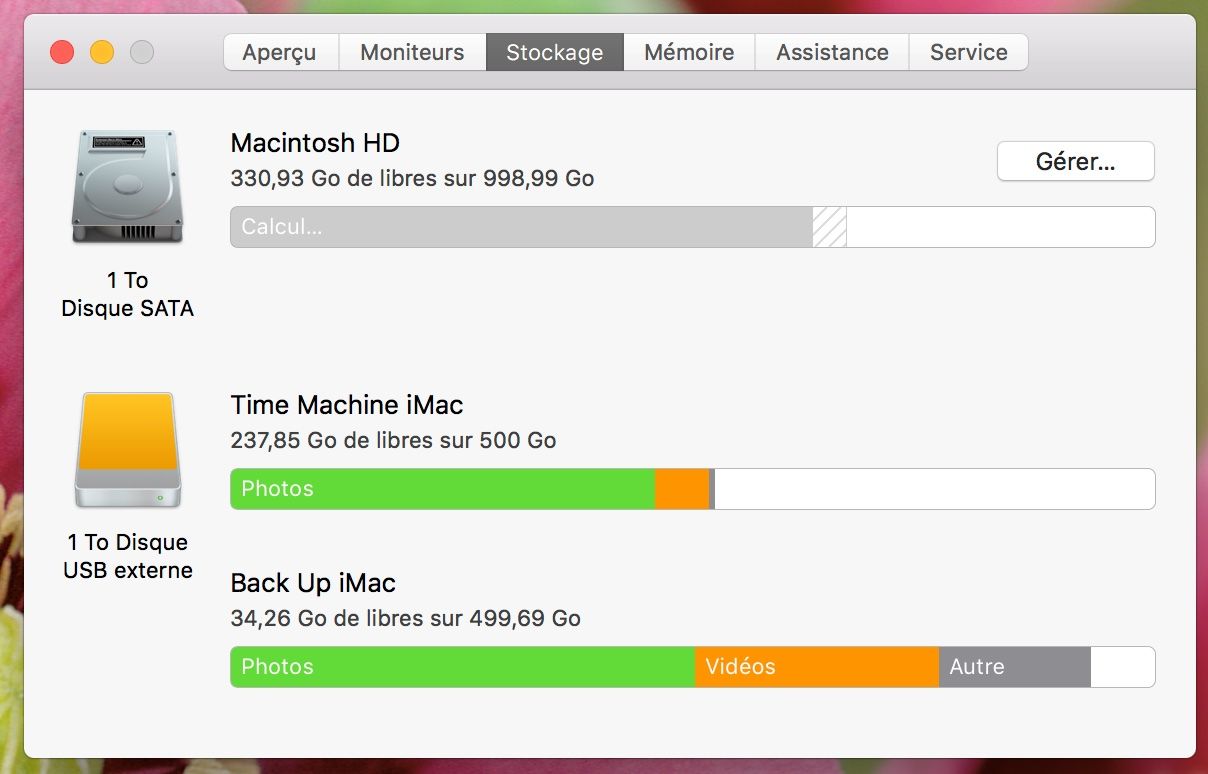Image resolution: width=1208 pixels, height=774 pixels.
Task: Click the Macintosh HD internal disk icon
Action: pyautogui.click(x=127, y=187)
